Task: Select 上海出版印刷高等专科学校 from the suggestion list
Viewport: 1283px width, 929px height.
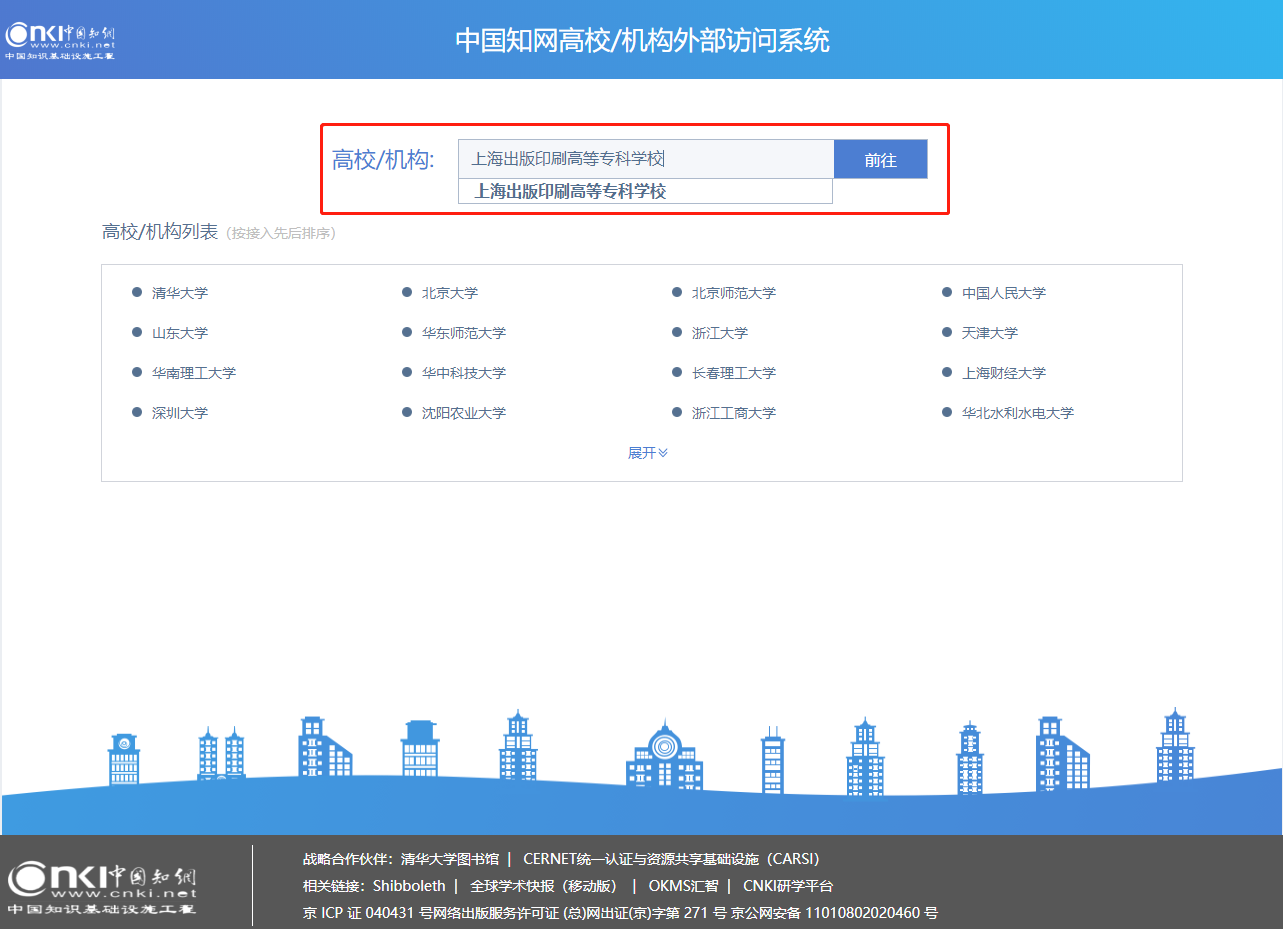Action: [x=645, y=191]
